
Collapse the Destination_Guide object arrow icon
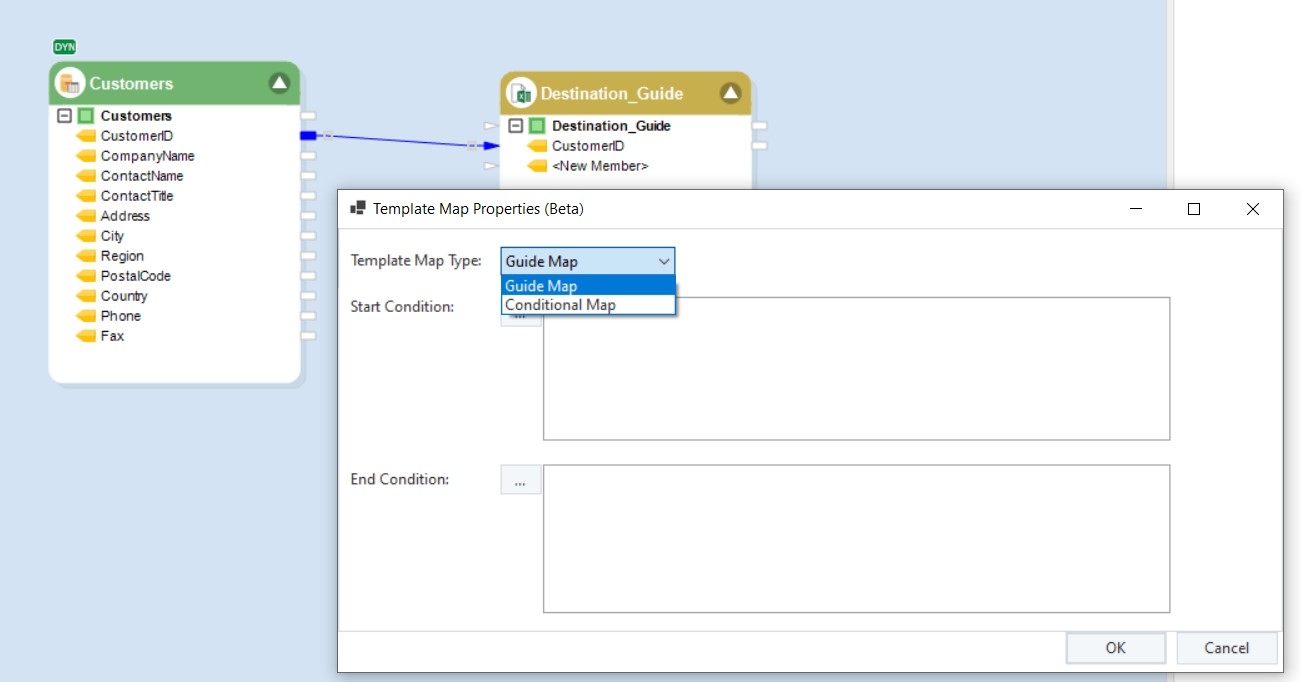coord(731,93)
